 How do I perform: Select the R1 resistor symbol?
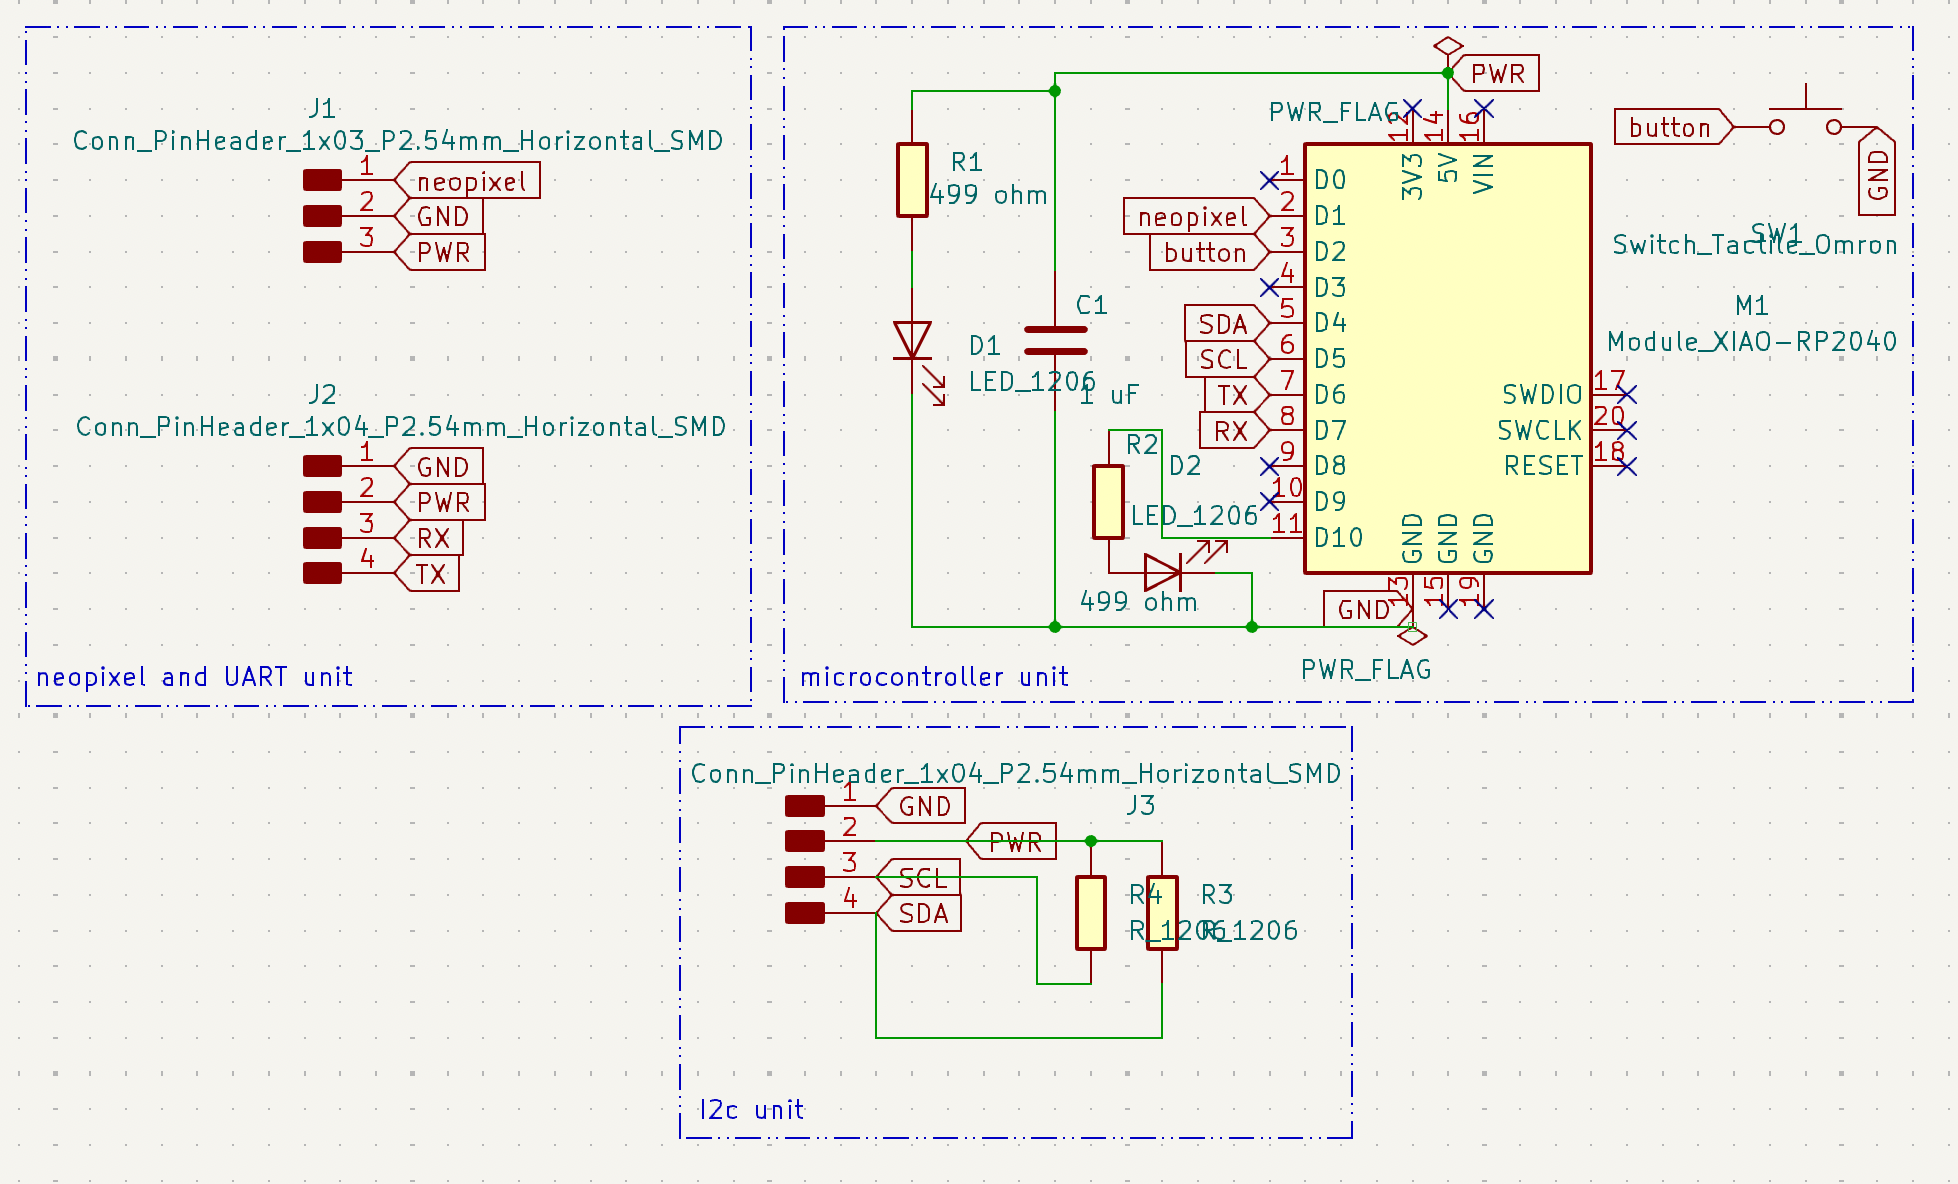[912, 180]
